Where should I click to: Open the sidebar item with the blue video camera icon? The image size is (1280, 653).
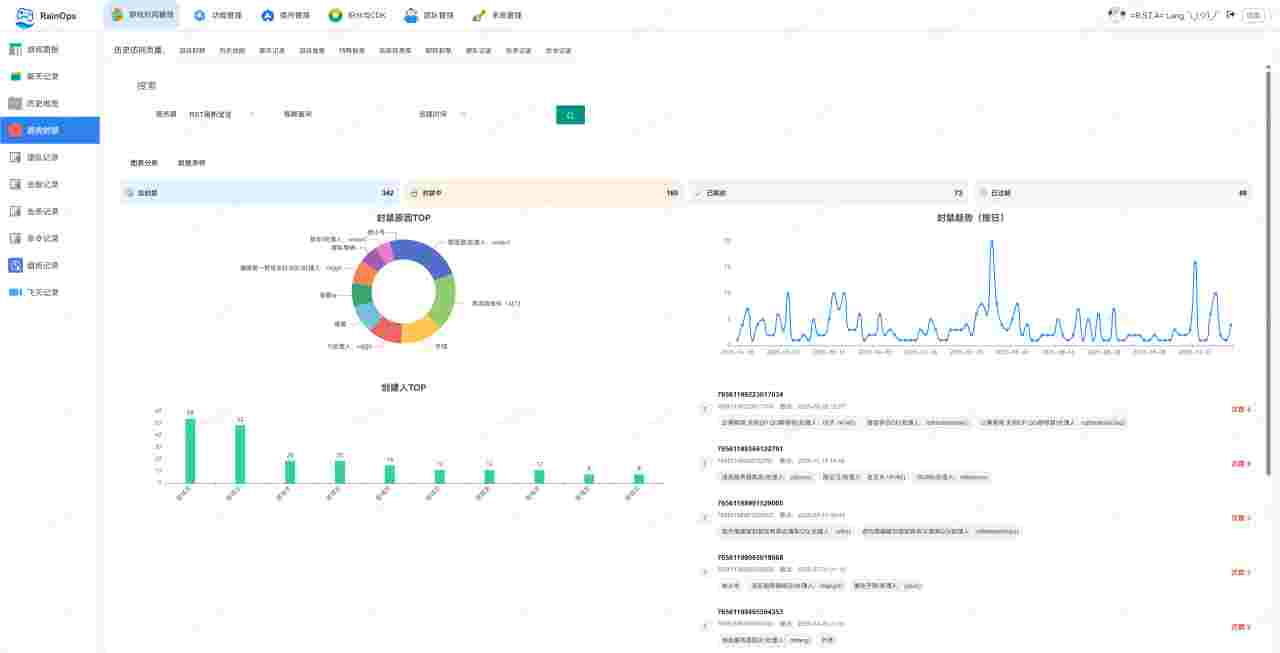tap(15, 292)
